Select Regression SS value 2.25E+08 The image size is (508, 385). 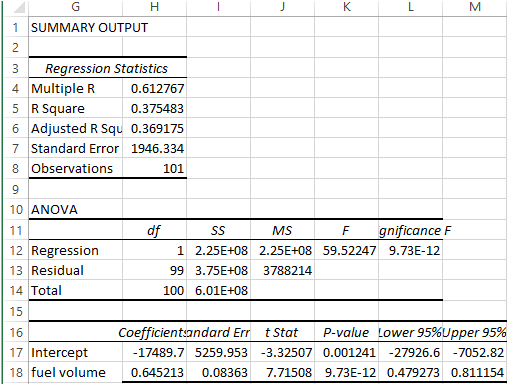pyautogui.click(x=218, y=250)
